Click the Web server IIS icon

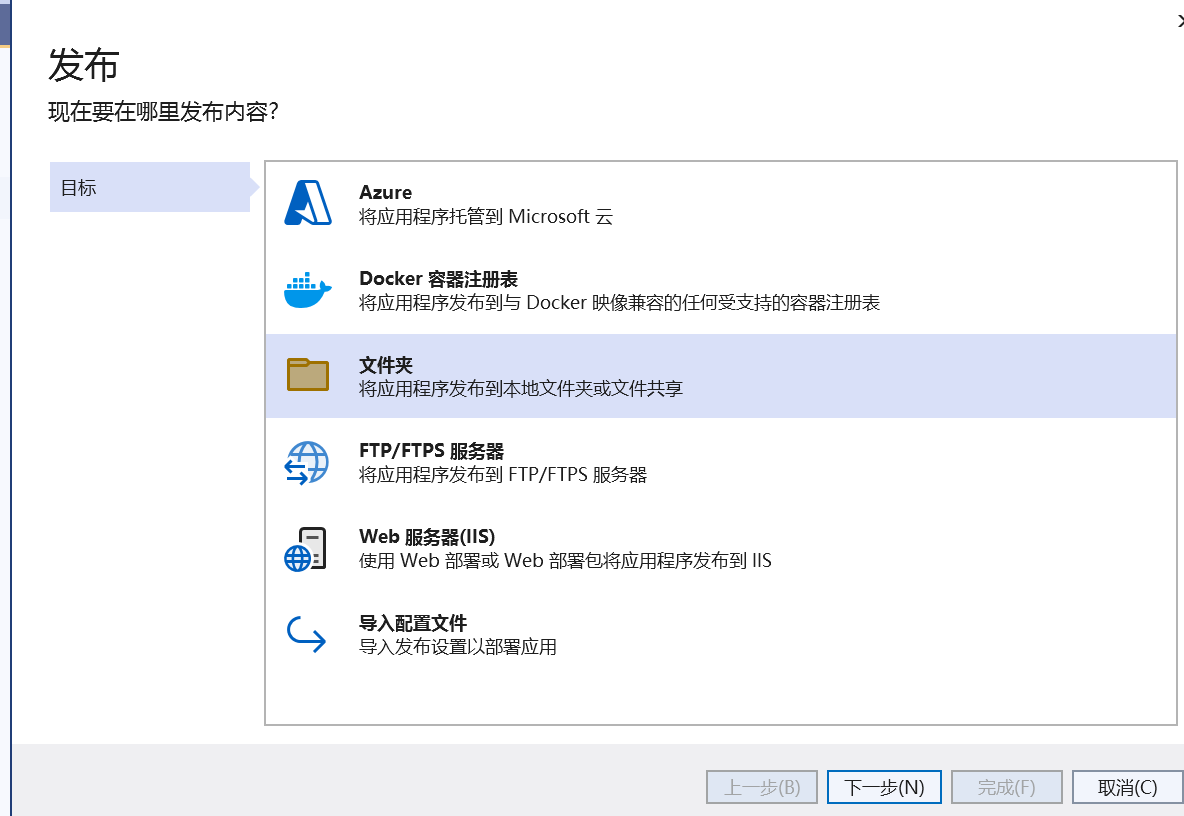[307, 549]
